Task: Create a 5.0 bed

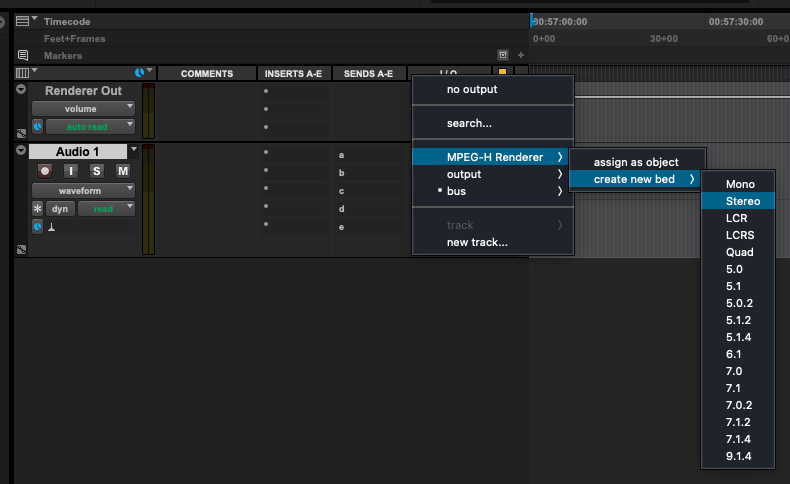Action: [738, 269]
